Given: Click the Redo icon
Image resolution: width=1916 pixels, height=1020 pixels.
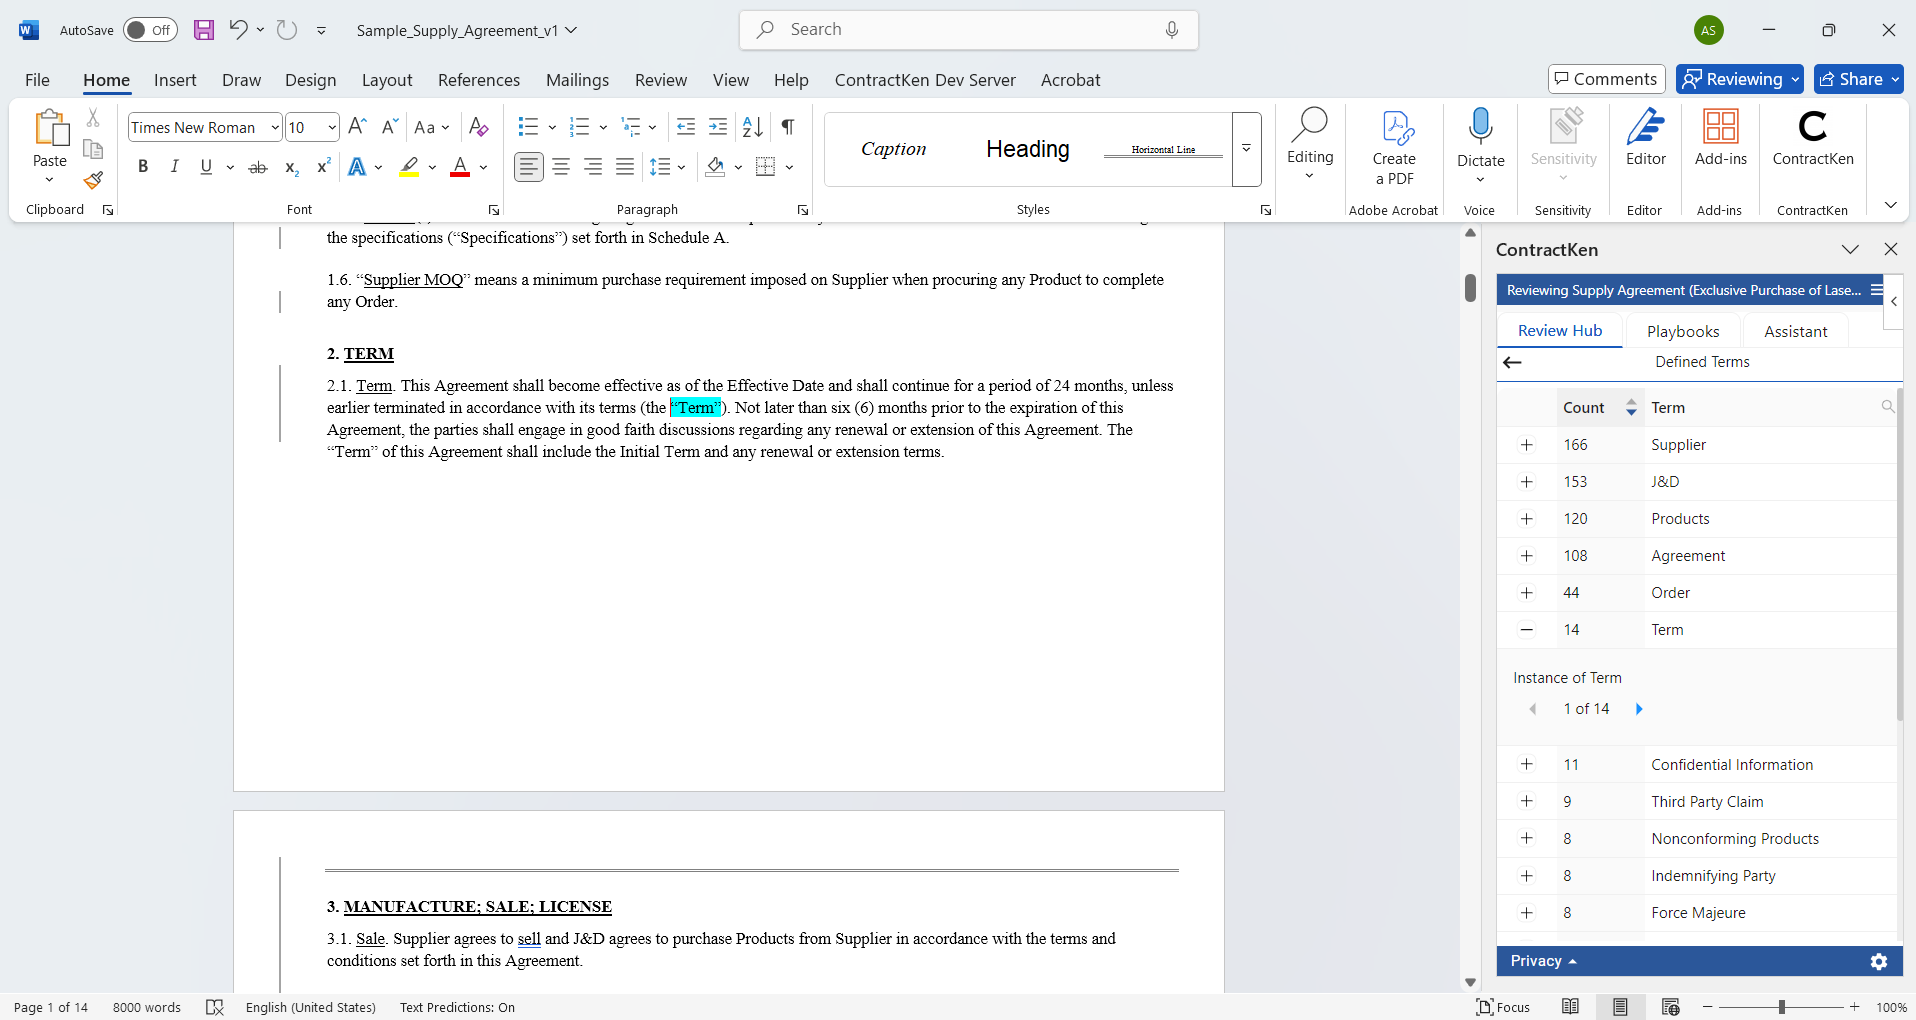Looking at the screenshot, I should click(287, 30).
